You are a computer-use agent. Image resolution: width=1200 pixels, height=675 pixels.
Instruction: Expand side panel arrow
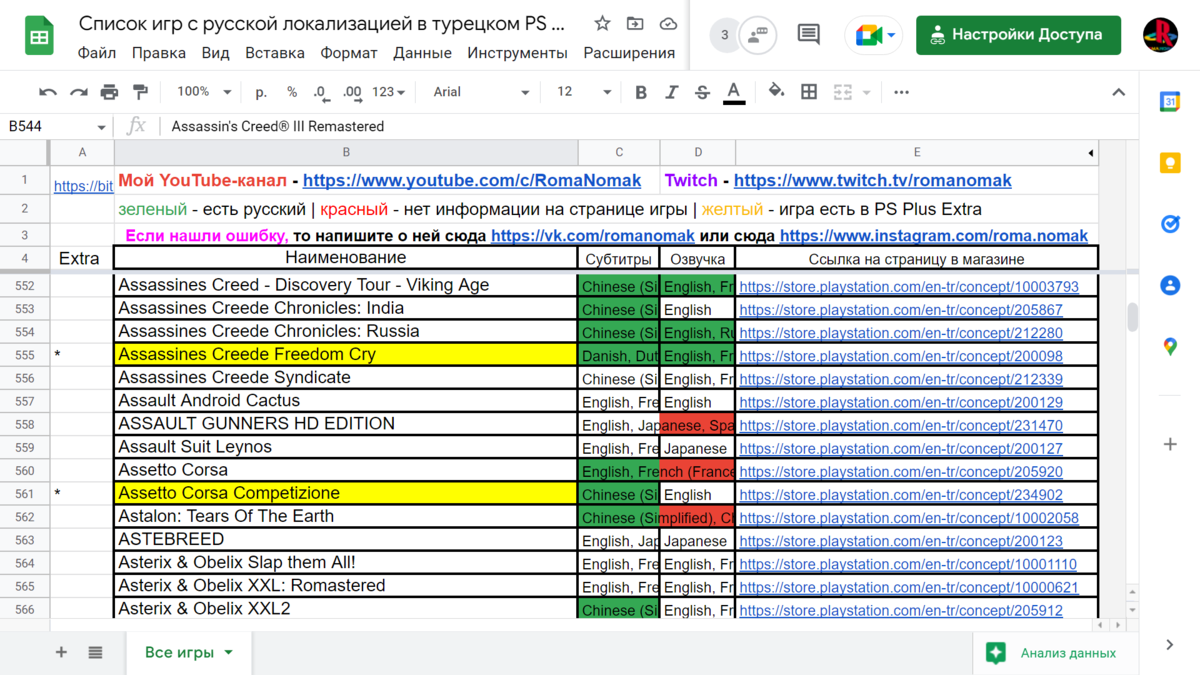1170,645
